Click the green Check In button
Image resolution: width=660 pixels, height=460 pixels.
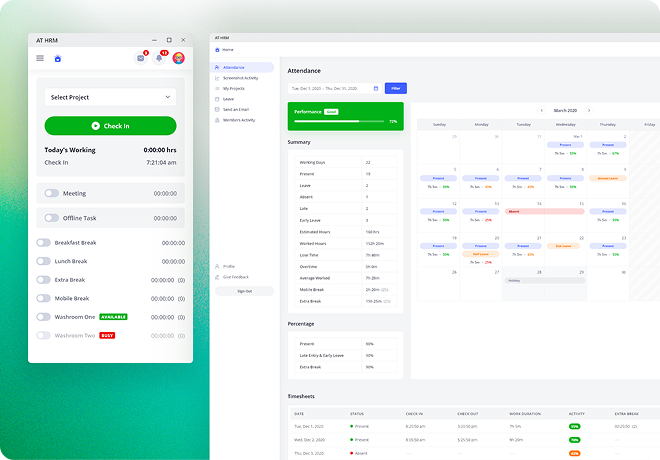110,126
